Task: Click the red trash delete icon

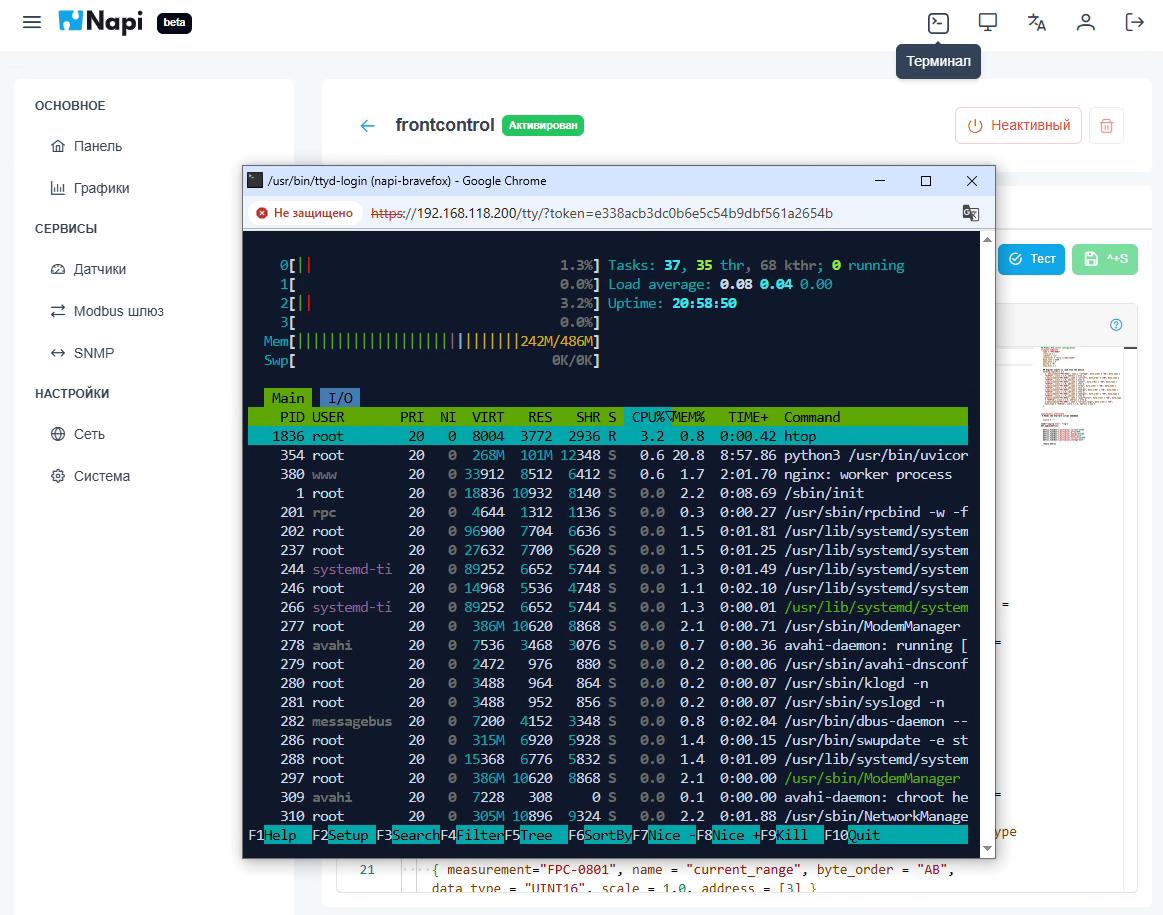Action: pos(1106,125)
